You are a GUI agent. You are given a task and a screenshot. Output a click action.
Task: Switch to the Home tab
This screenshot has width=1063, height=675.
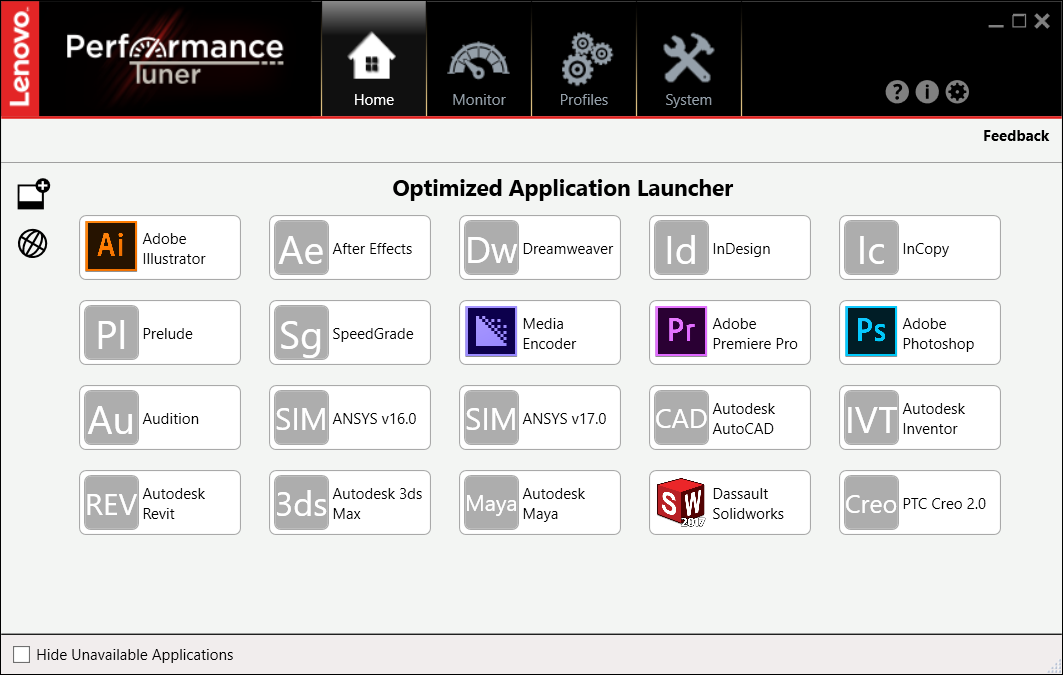(374, 59)
